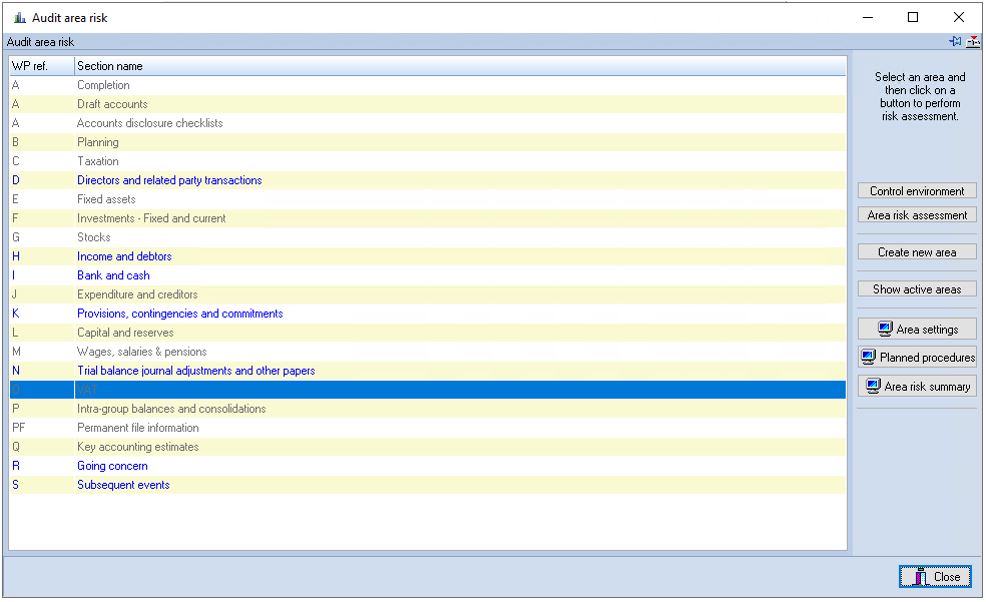
Task: Click the monitor icon on Area risk summary
Action: point(873,386)
